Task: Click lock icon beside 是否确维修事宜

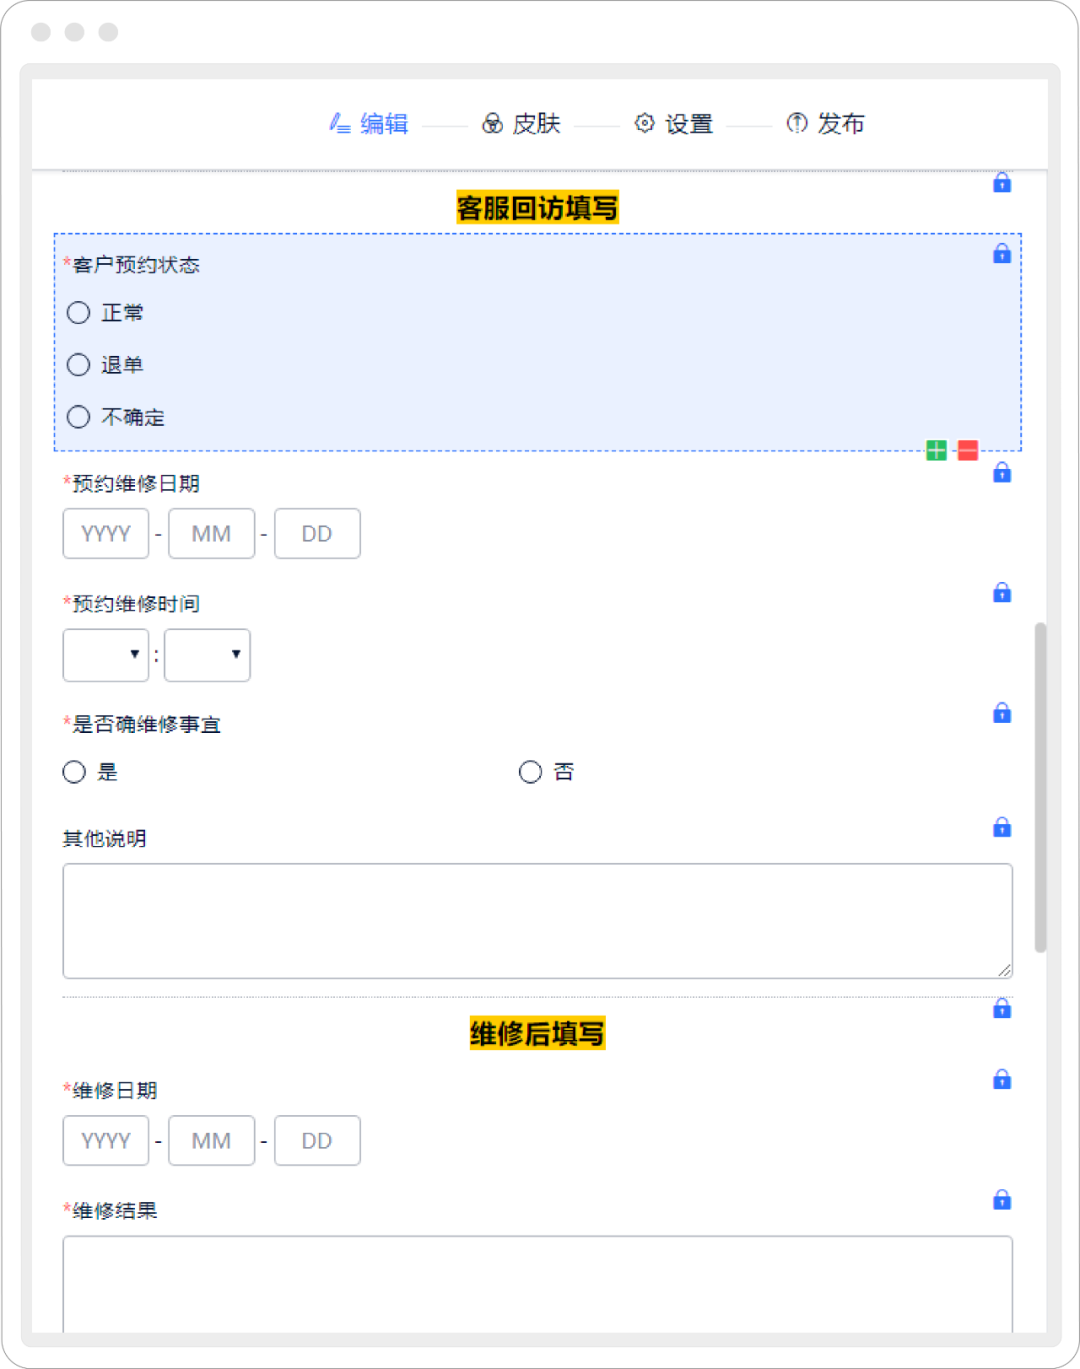Action: [x=1001, y=713]
